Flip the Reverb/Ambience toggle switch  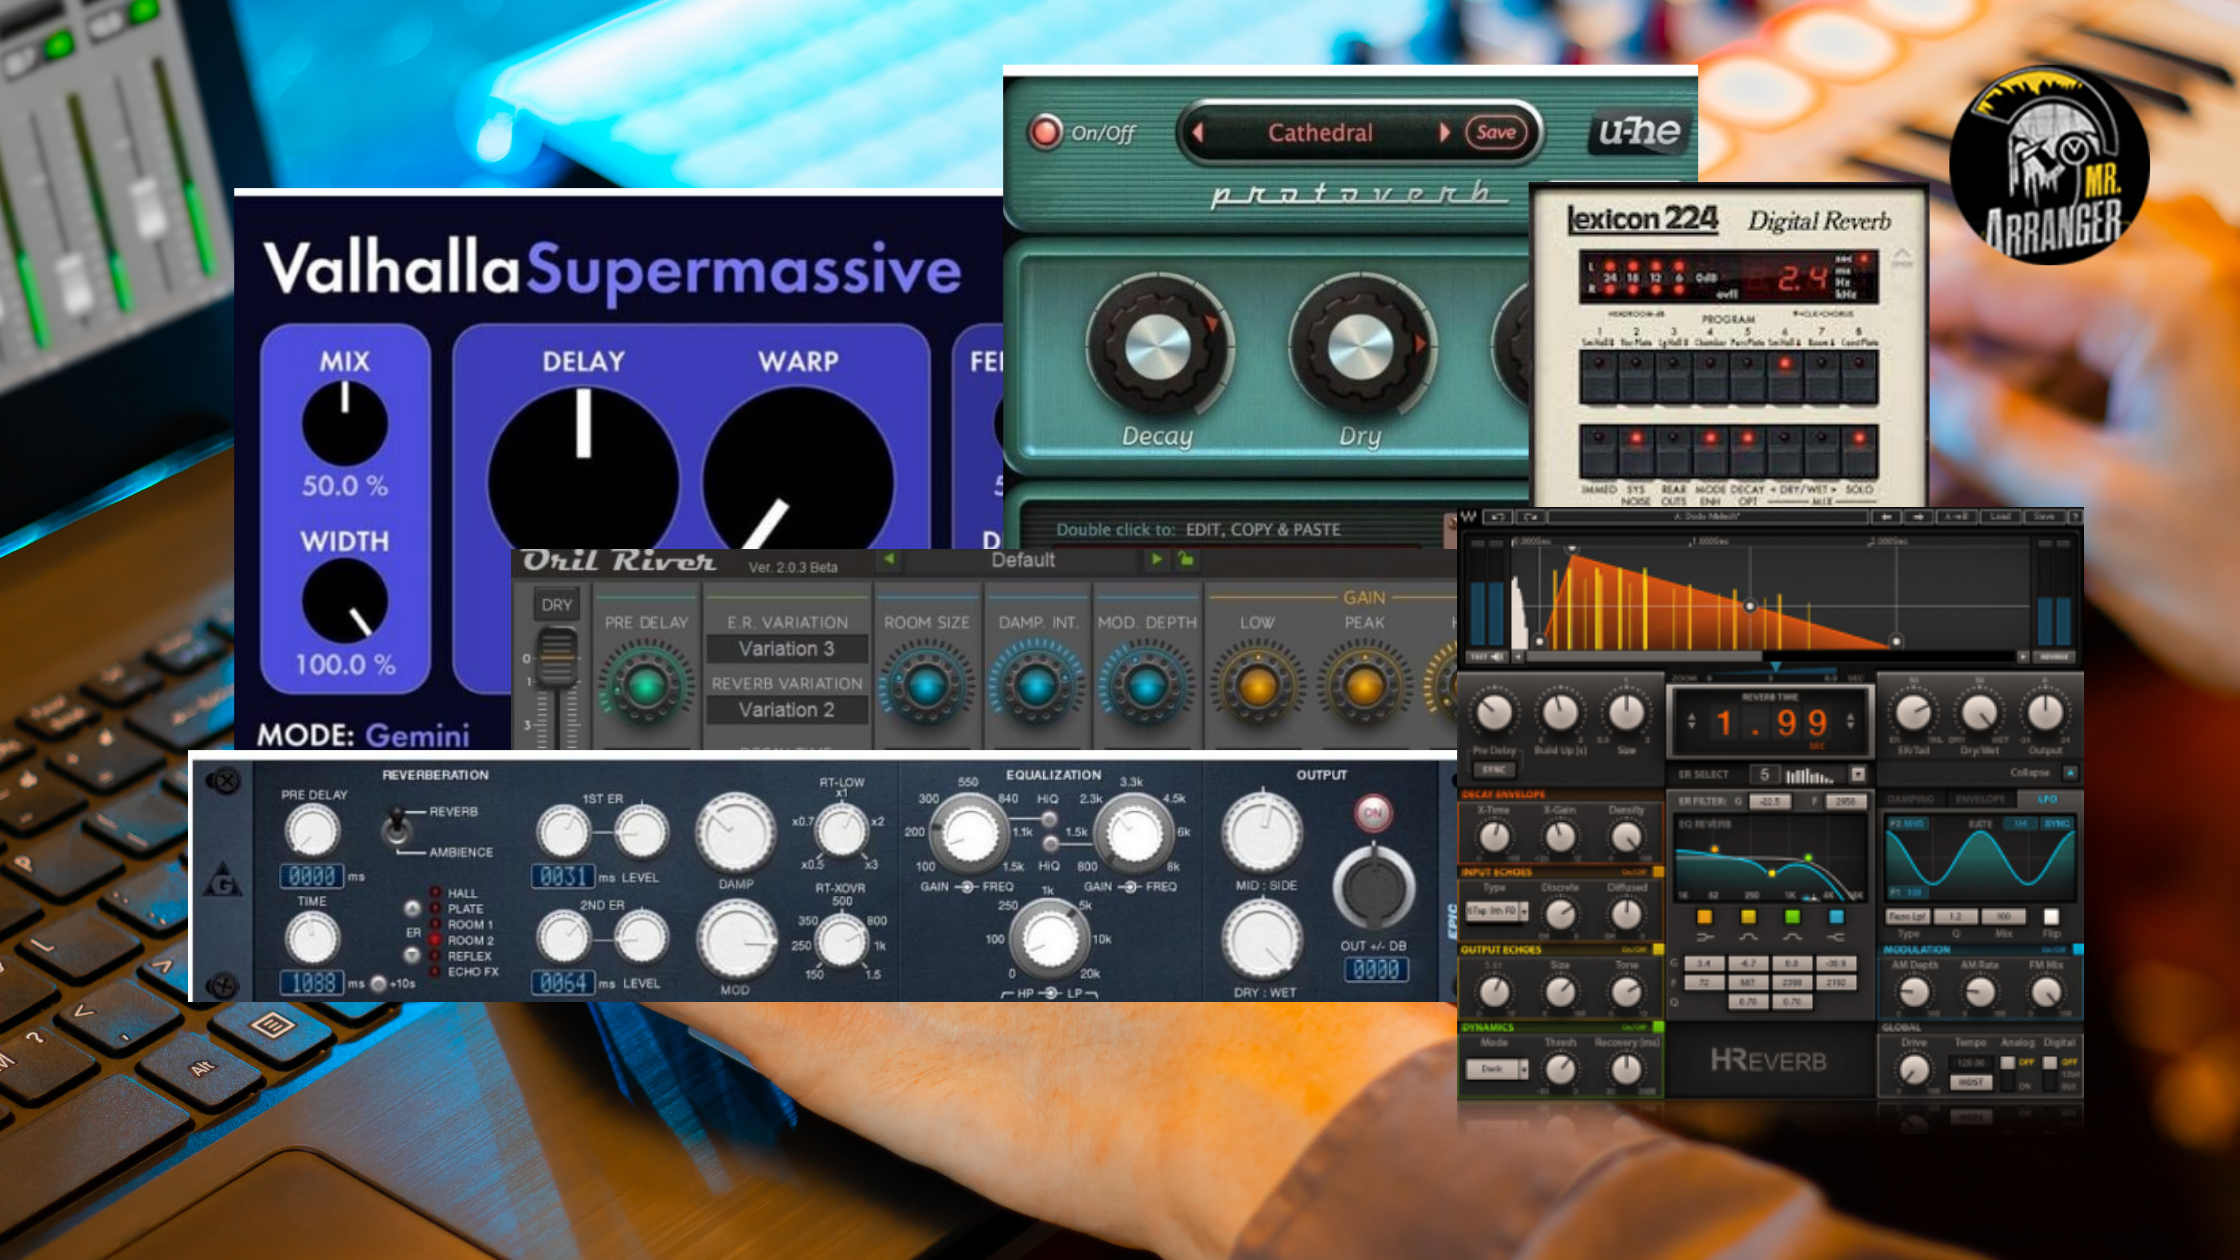click(x=397, y=829)
